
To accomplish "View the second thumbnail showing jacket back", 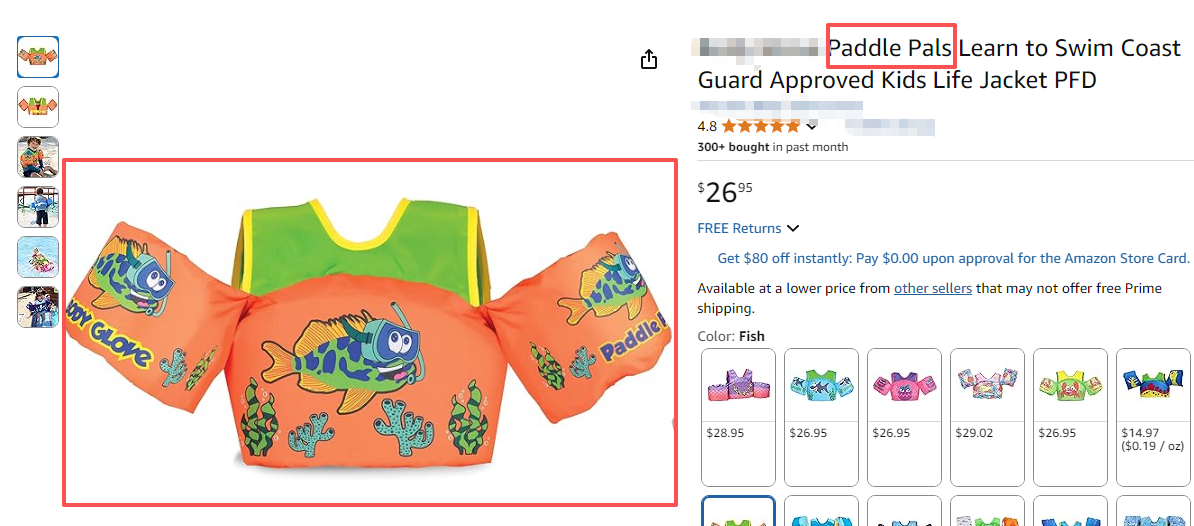I will point(38,107).
